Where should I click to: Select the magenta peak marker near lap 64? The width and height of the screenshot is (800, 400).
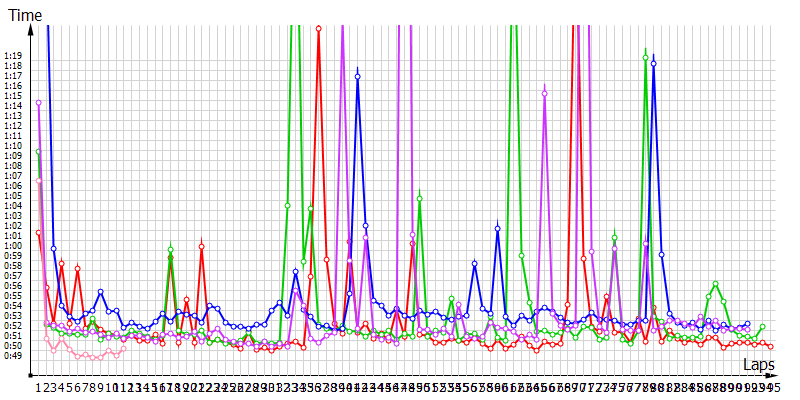545,93
